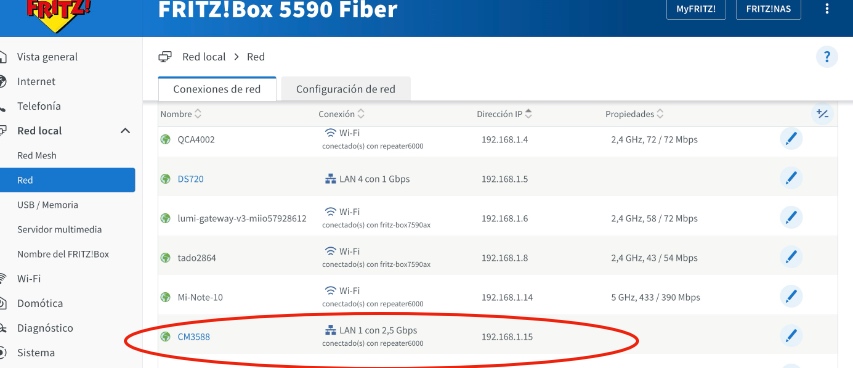Click the 2,4 GHz, 72 / 72 Mbps value
This screenshot has width=853, height=368.
[654, 139]
